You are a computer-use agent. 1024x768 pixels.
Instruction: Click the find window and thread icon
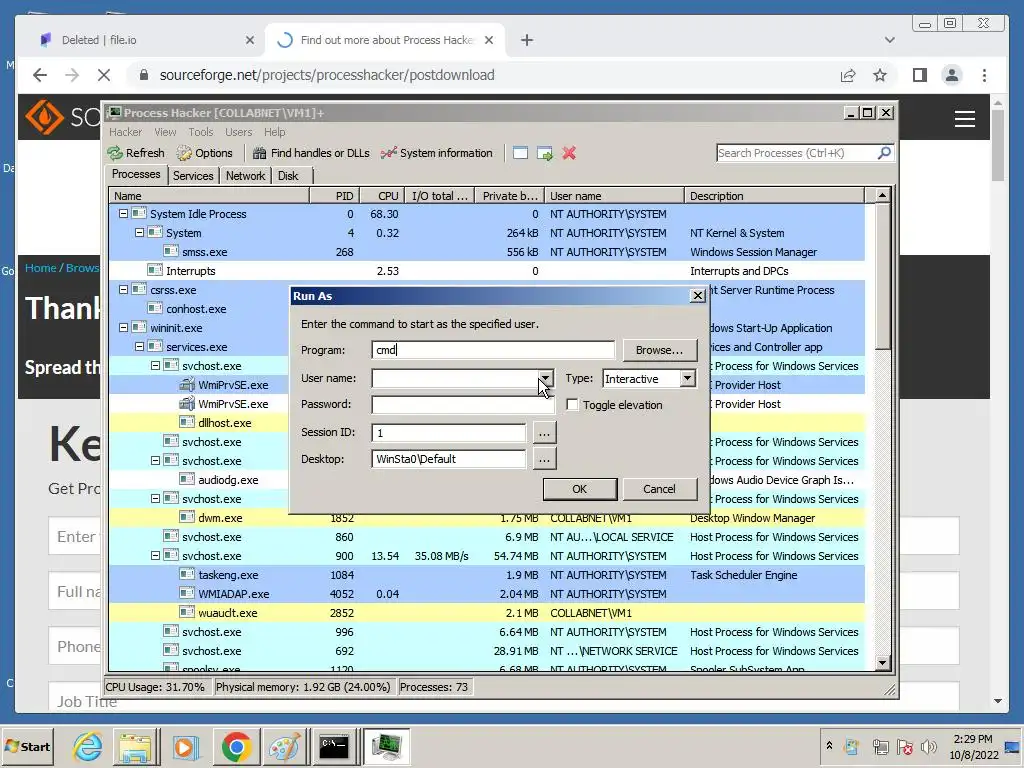tap(545, 153)
